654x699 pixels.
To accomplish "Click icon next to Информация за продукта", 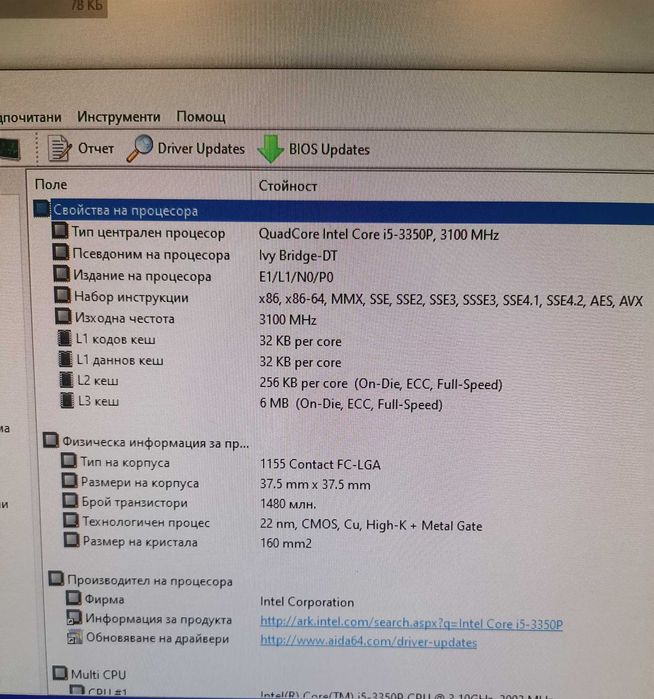I will (74, 617).
